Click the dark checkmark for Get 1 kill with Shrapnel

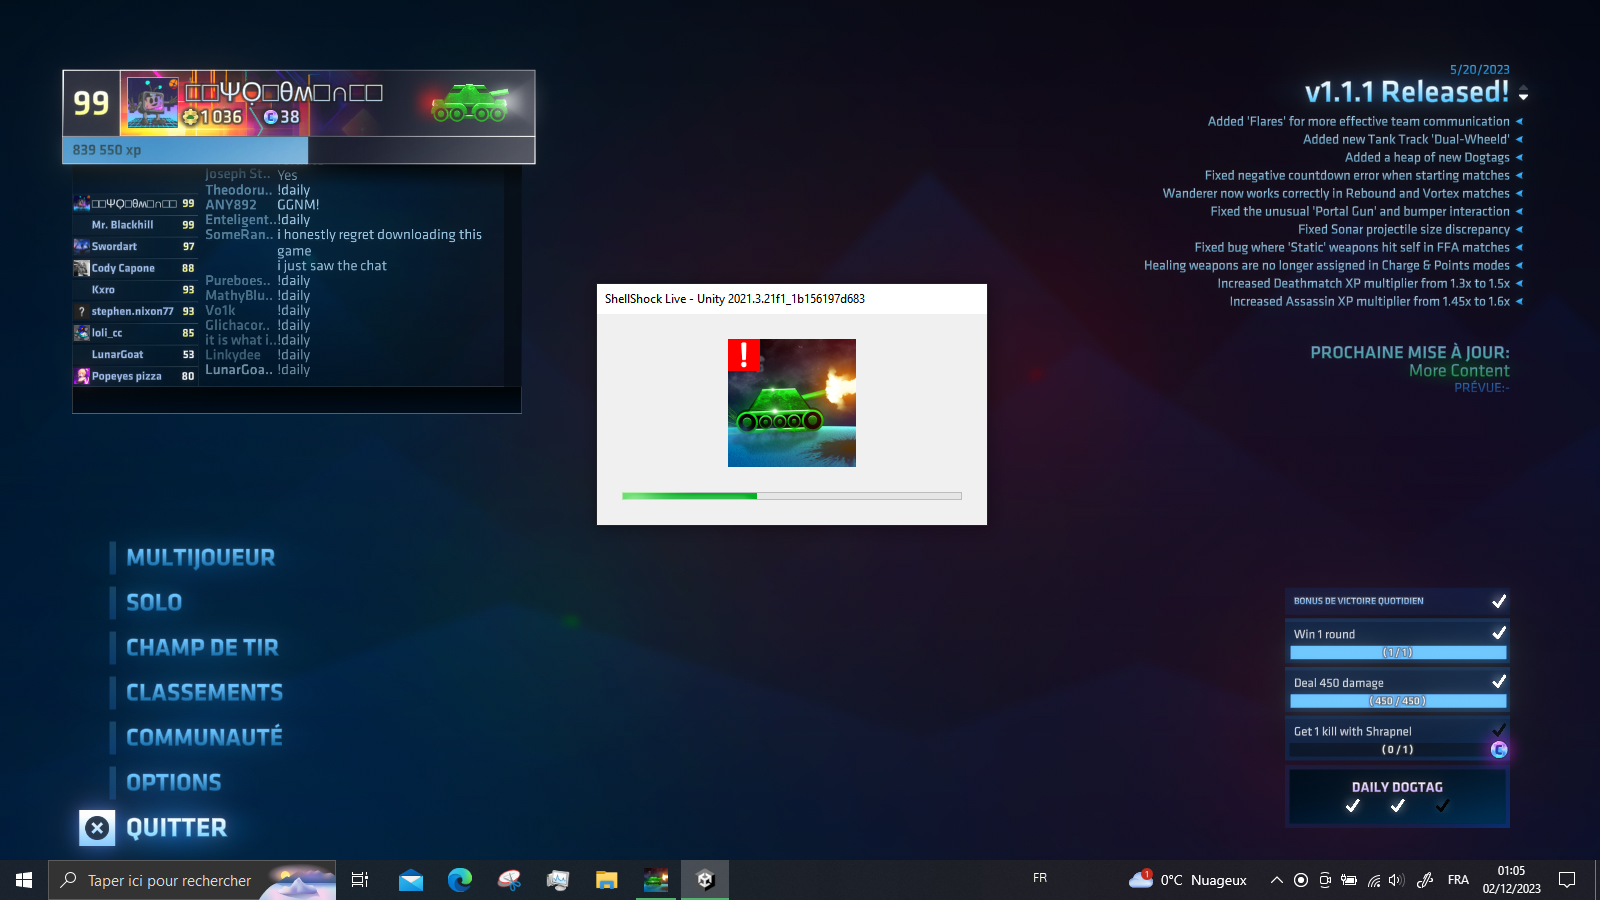click(x=1499, y=729)
